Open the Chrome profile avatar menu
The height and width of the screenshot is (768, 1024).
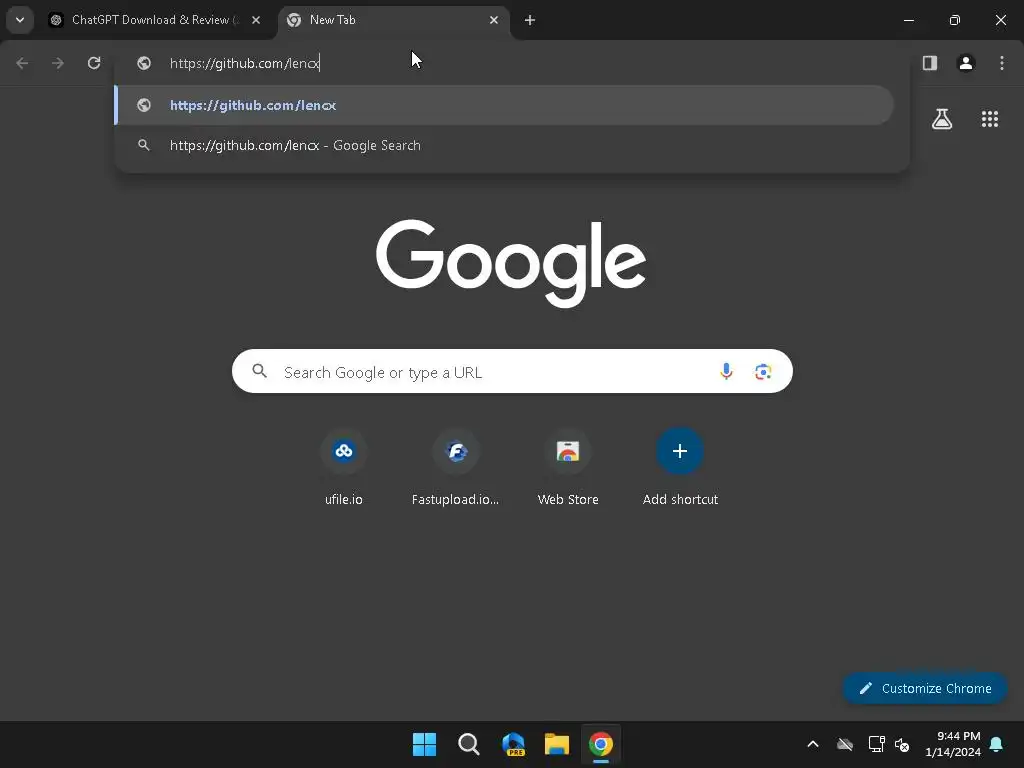click(966, 63)
